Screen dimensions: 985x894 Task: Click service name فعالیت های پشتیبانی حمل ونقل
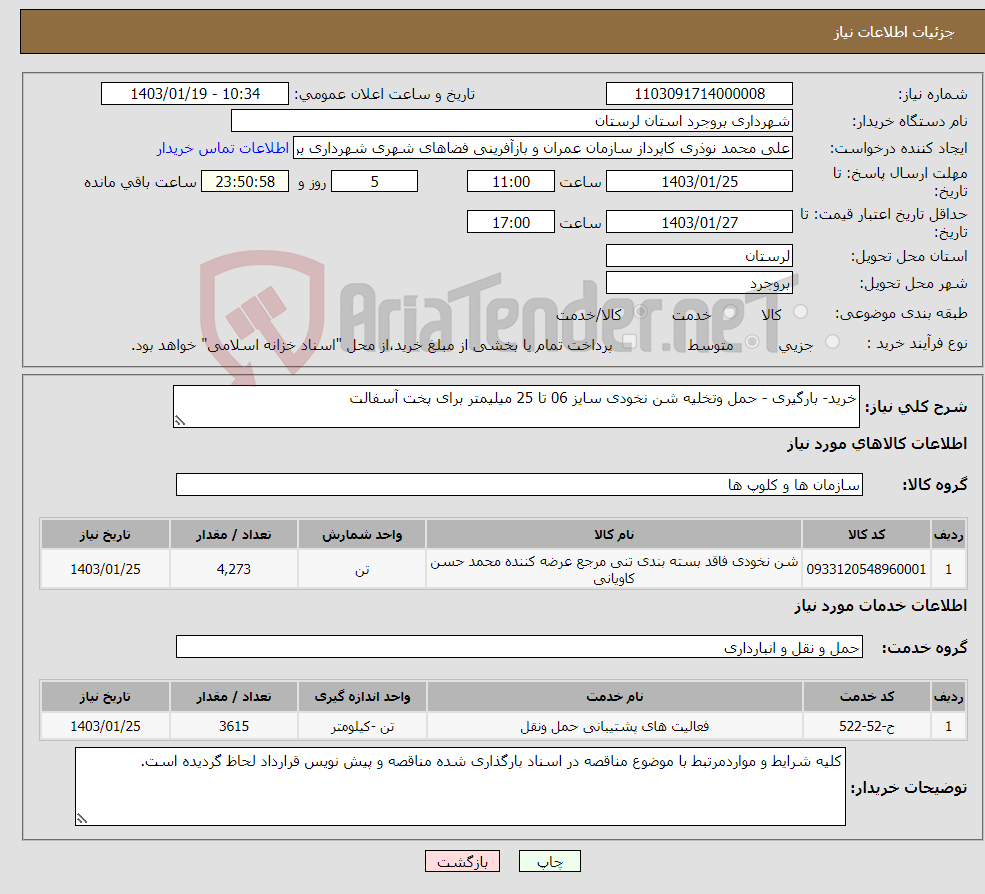(x=614, y=726)
